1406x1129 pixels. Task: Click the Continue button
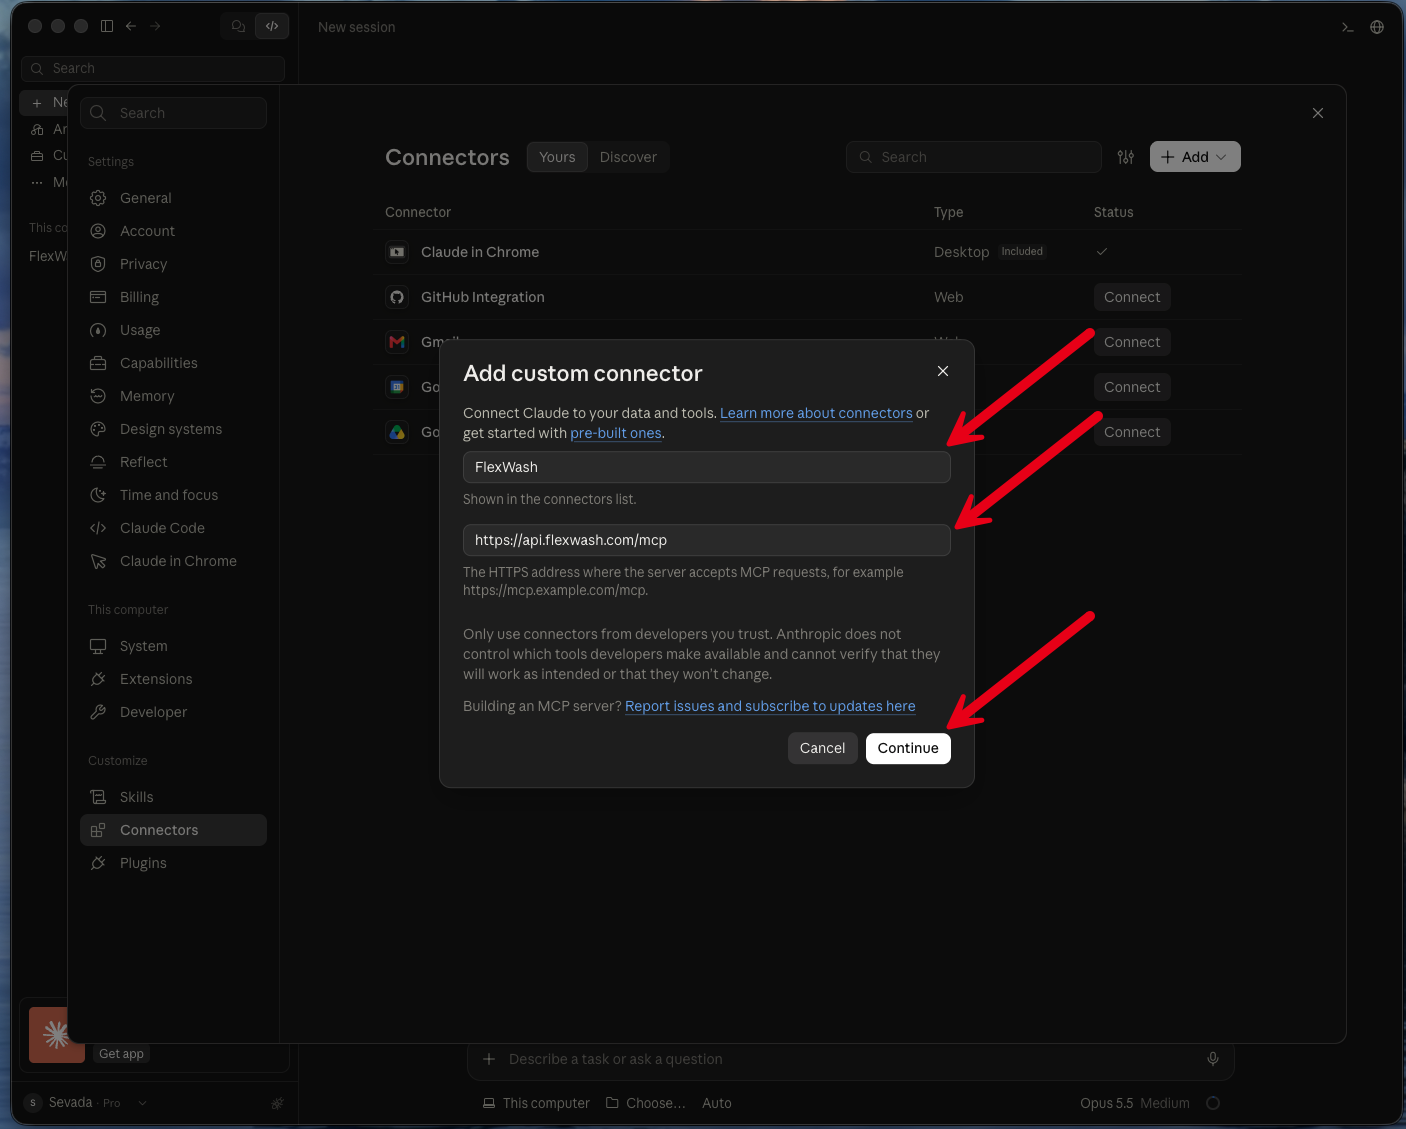pos(908,748)
